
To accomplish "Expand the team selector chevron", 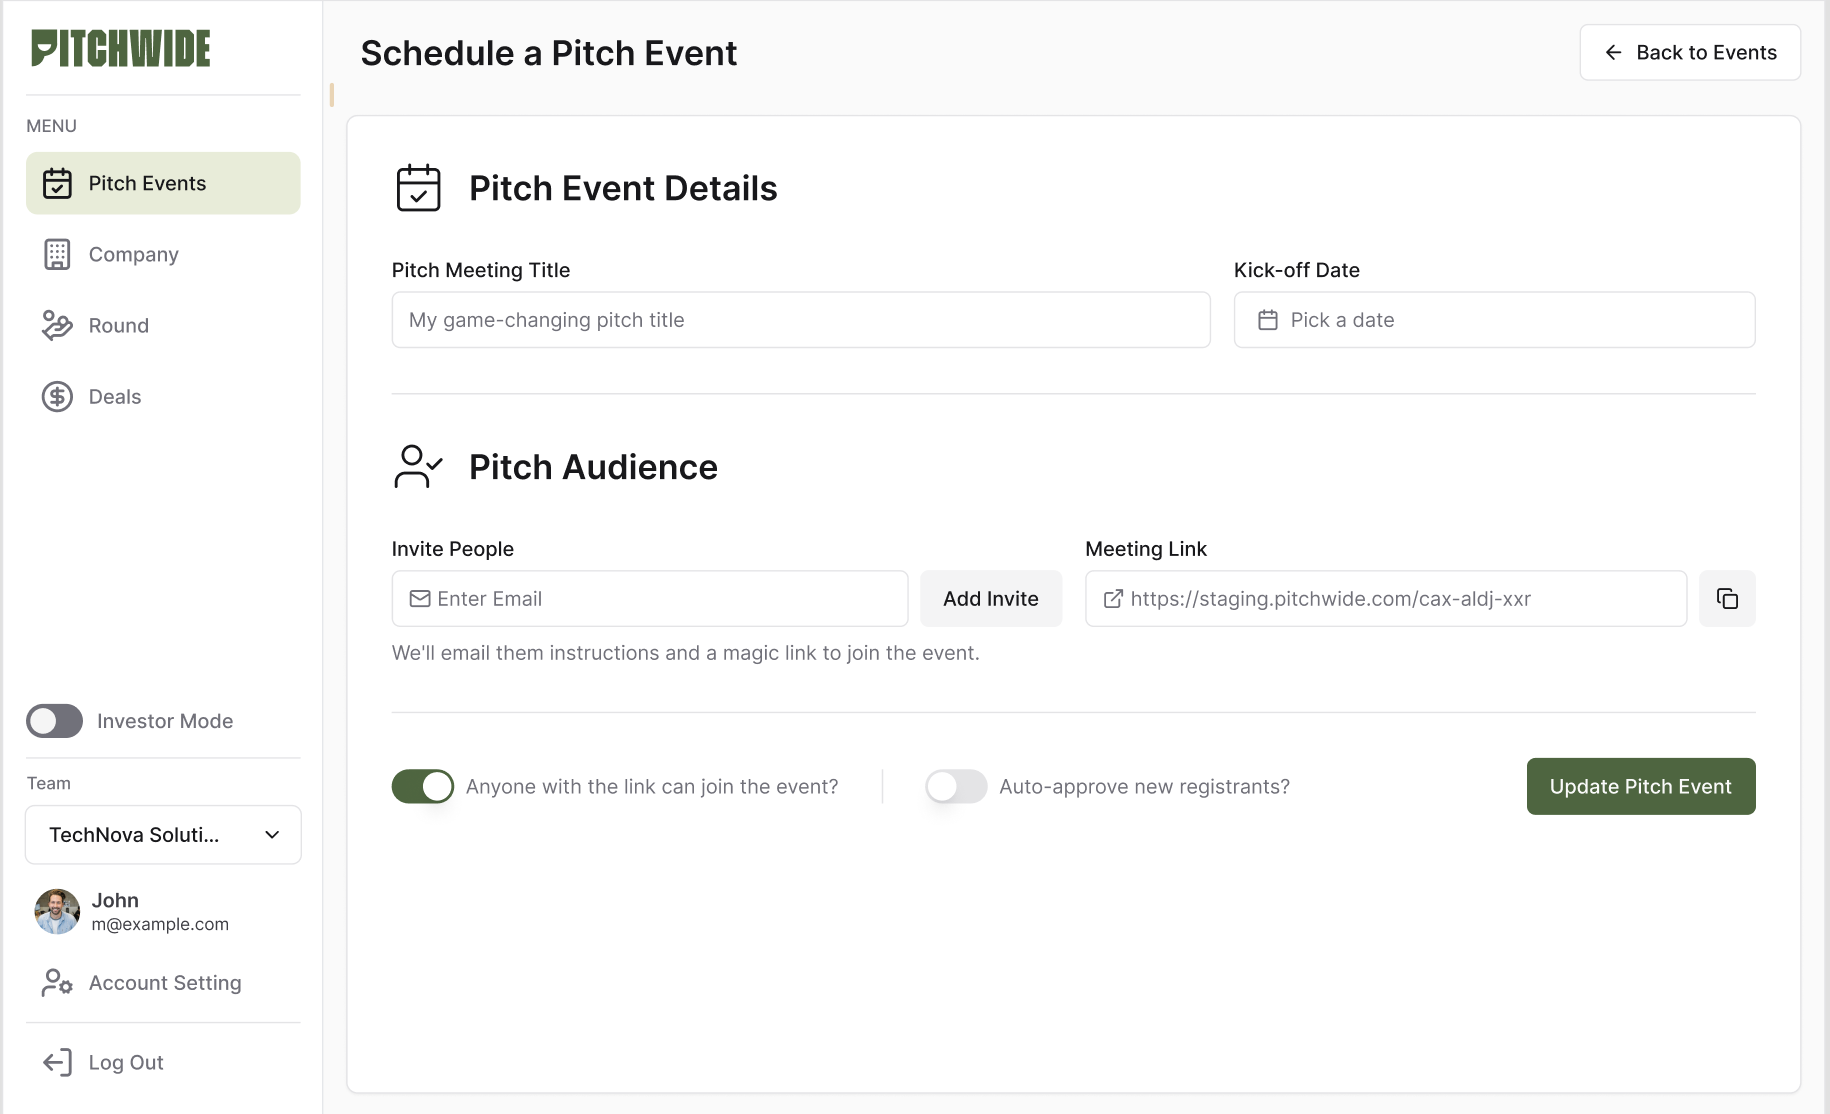I will pyautogui.click(x=271, y=834).
